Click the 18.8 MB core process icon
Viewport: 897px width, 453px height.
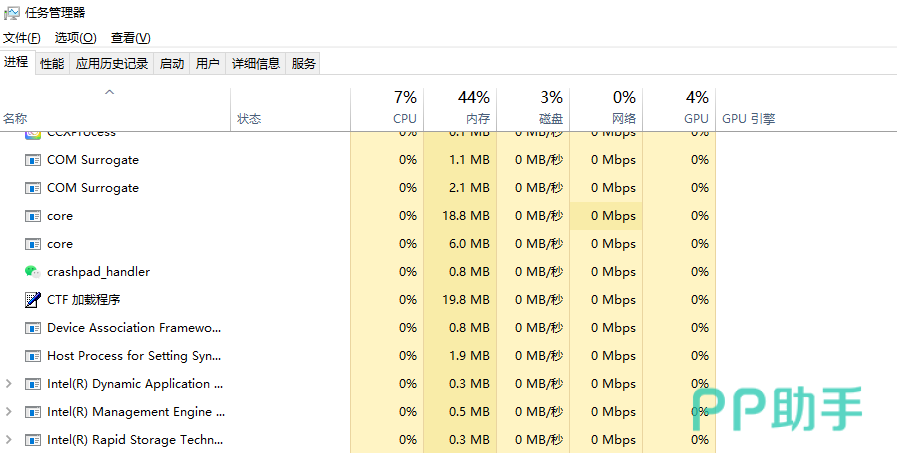point(32,216)
